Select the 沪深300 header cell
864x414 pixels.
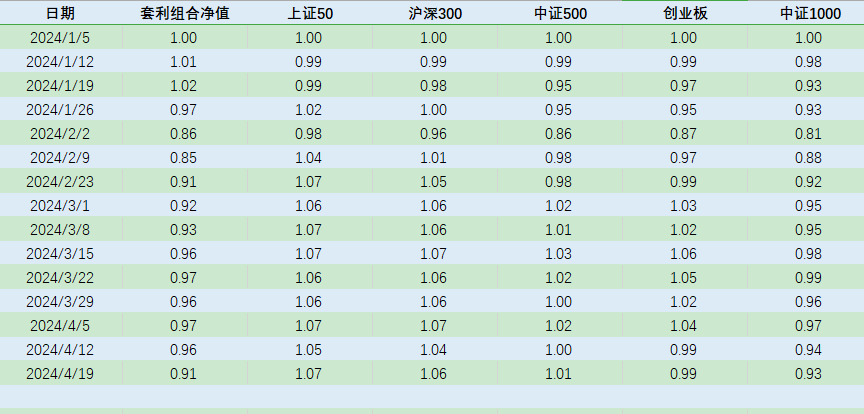433,14
